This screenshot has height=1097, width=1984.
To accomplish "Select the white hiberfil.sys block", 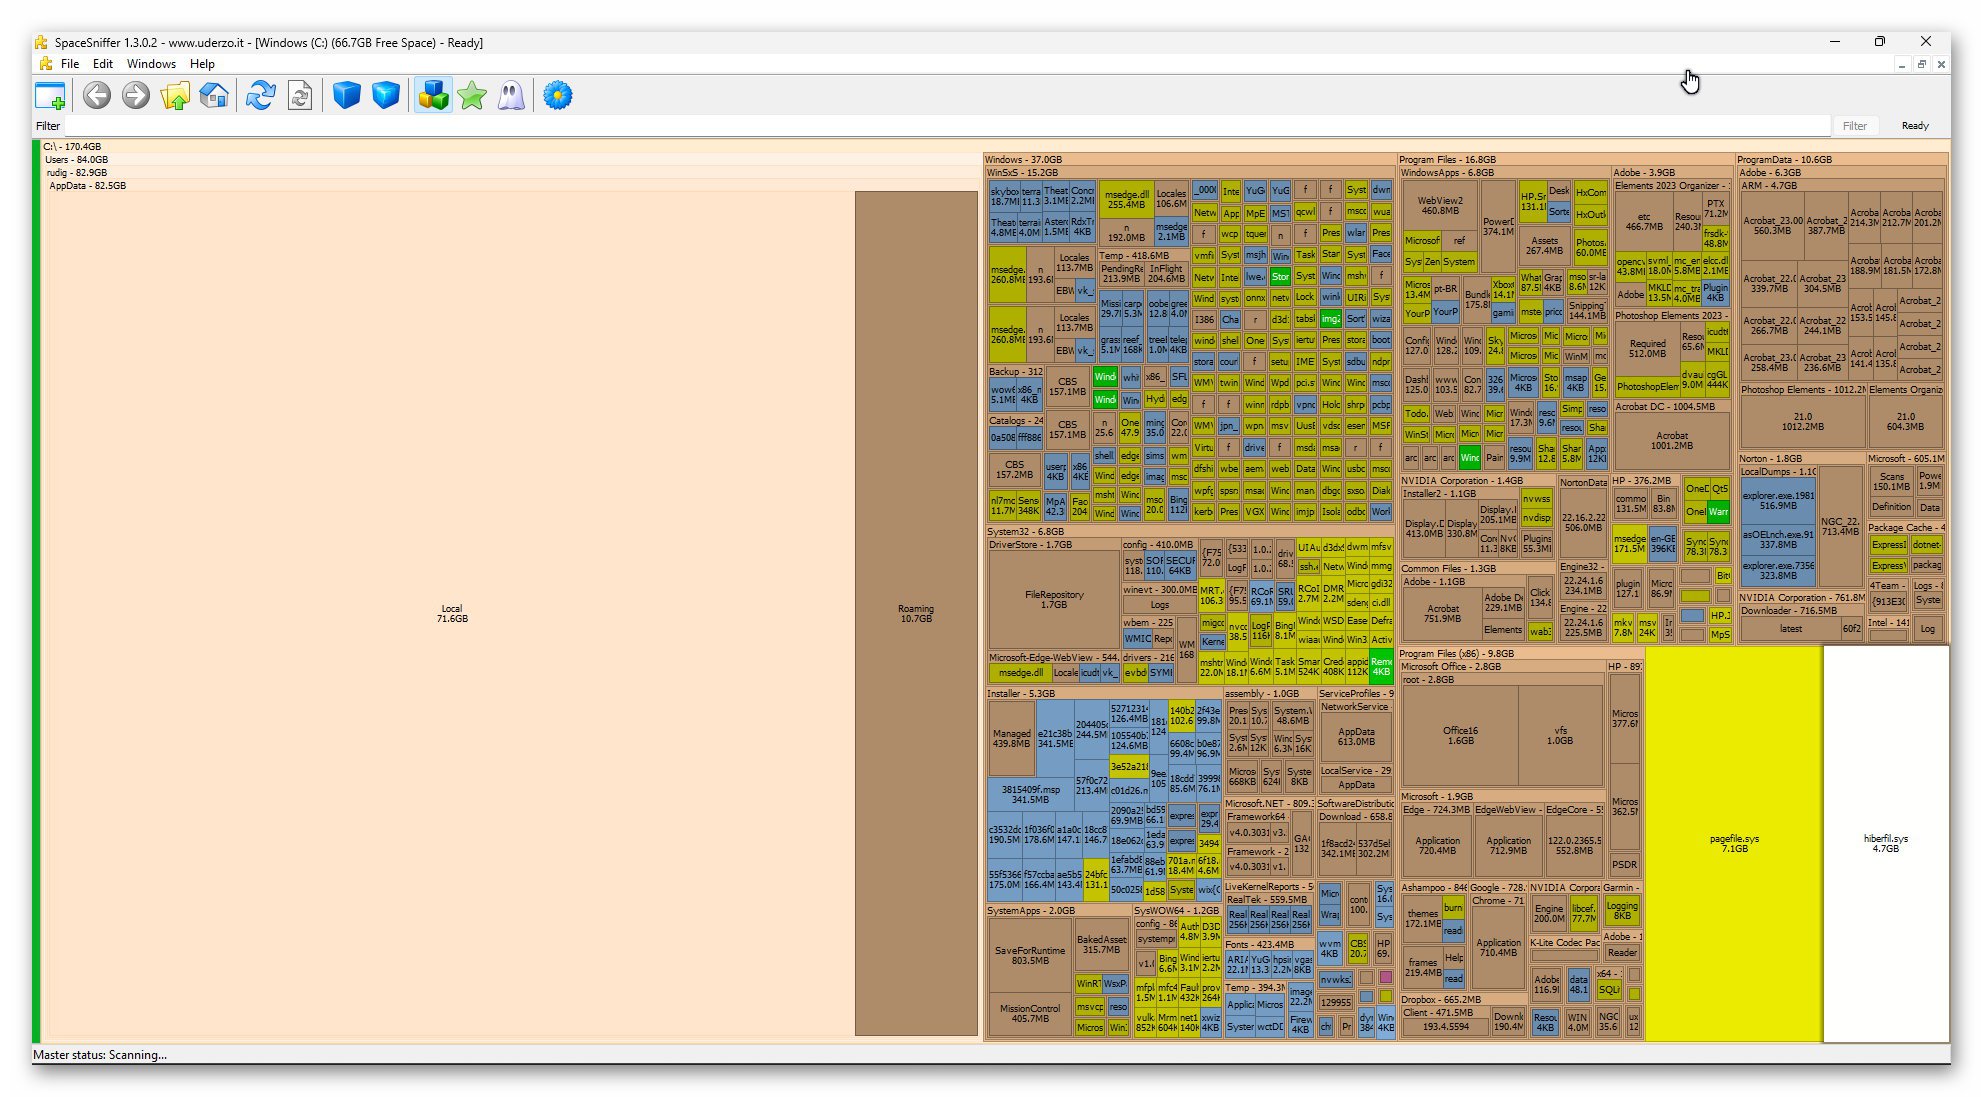I will (1886, 844).
